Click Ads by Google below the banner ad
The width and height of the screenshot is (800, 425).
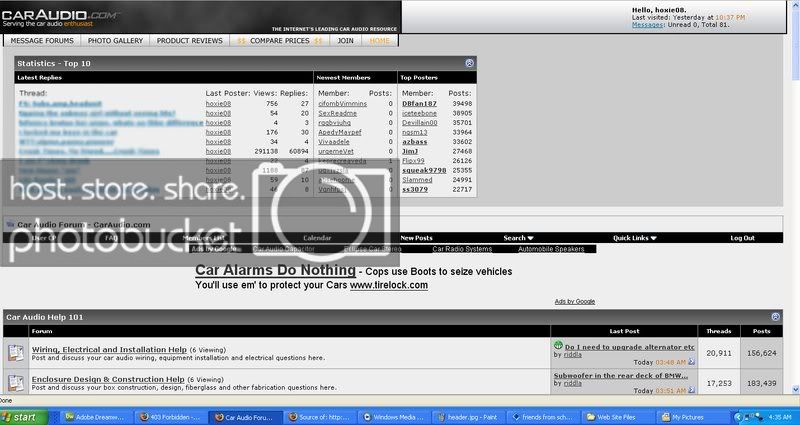pos(574,302)
